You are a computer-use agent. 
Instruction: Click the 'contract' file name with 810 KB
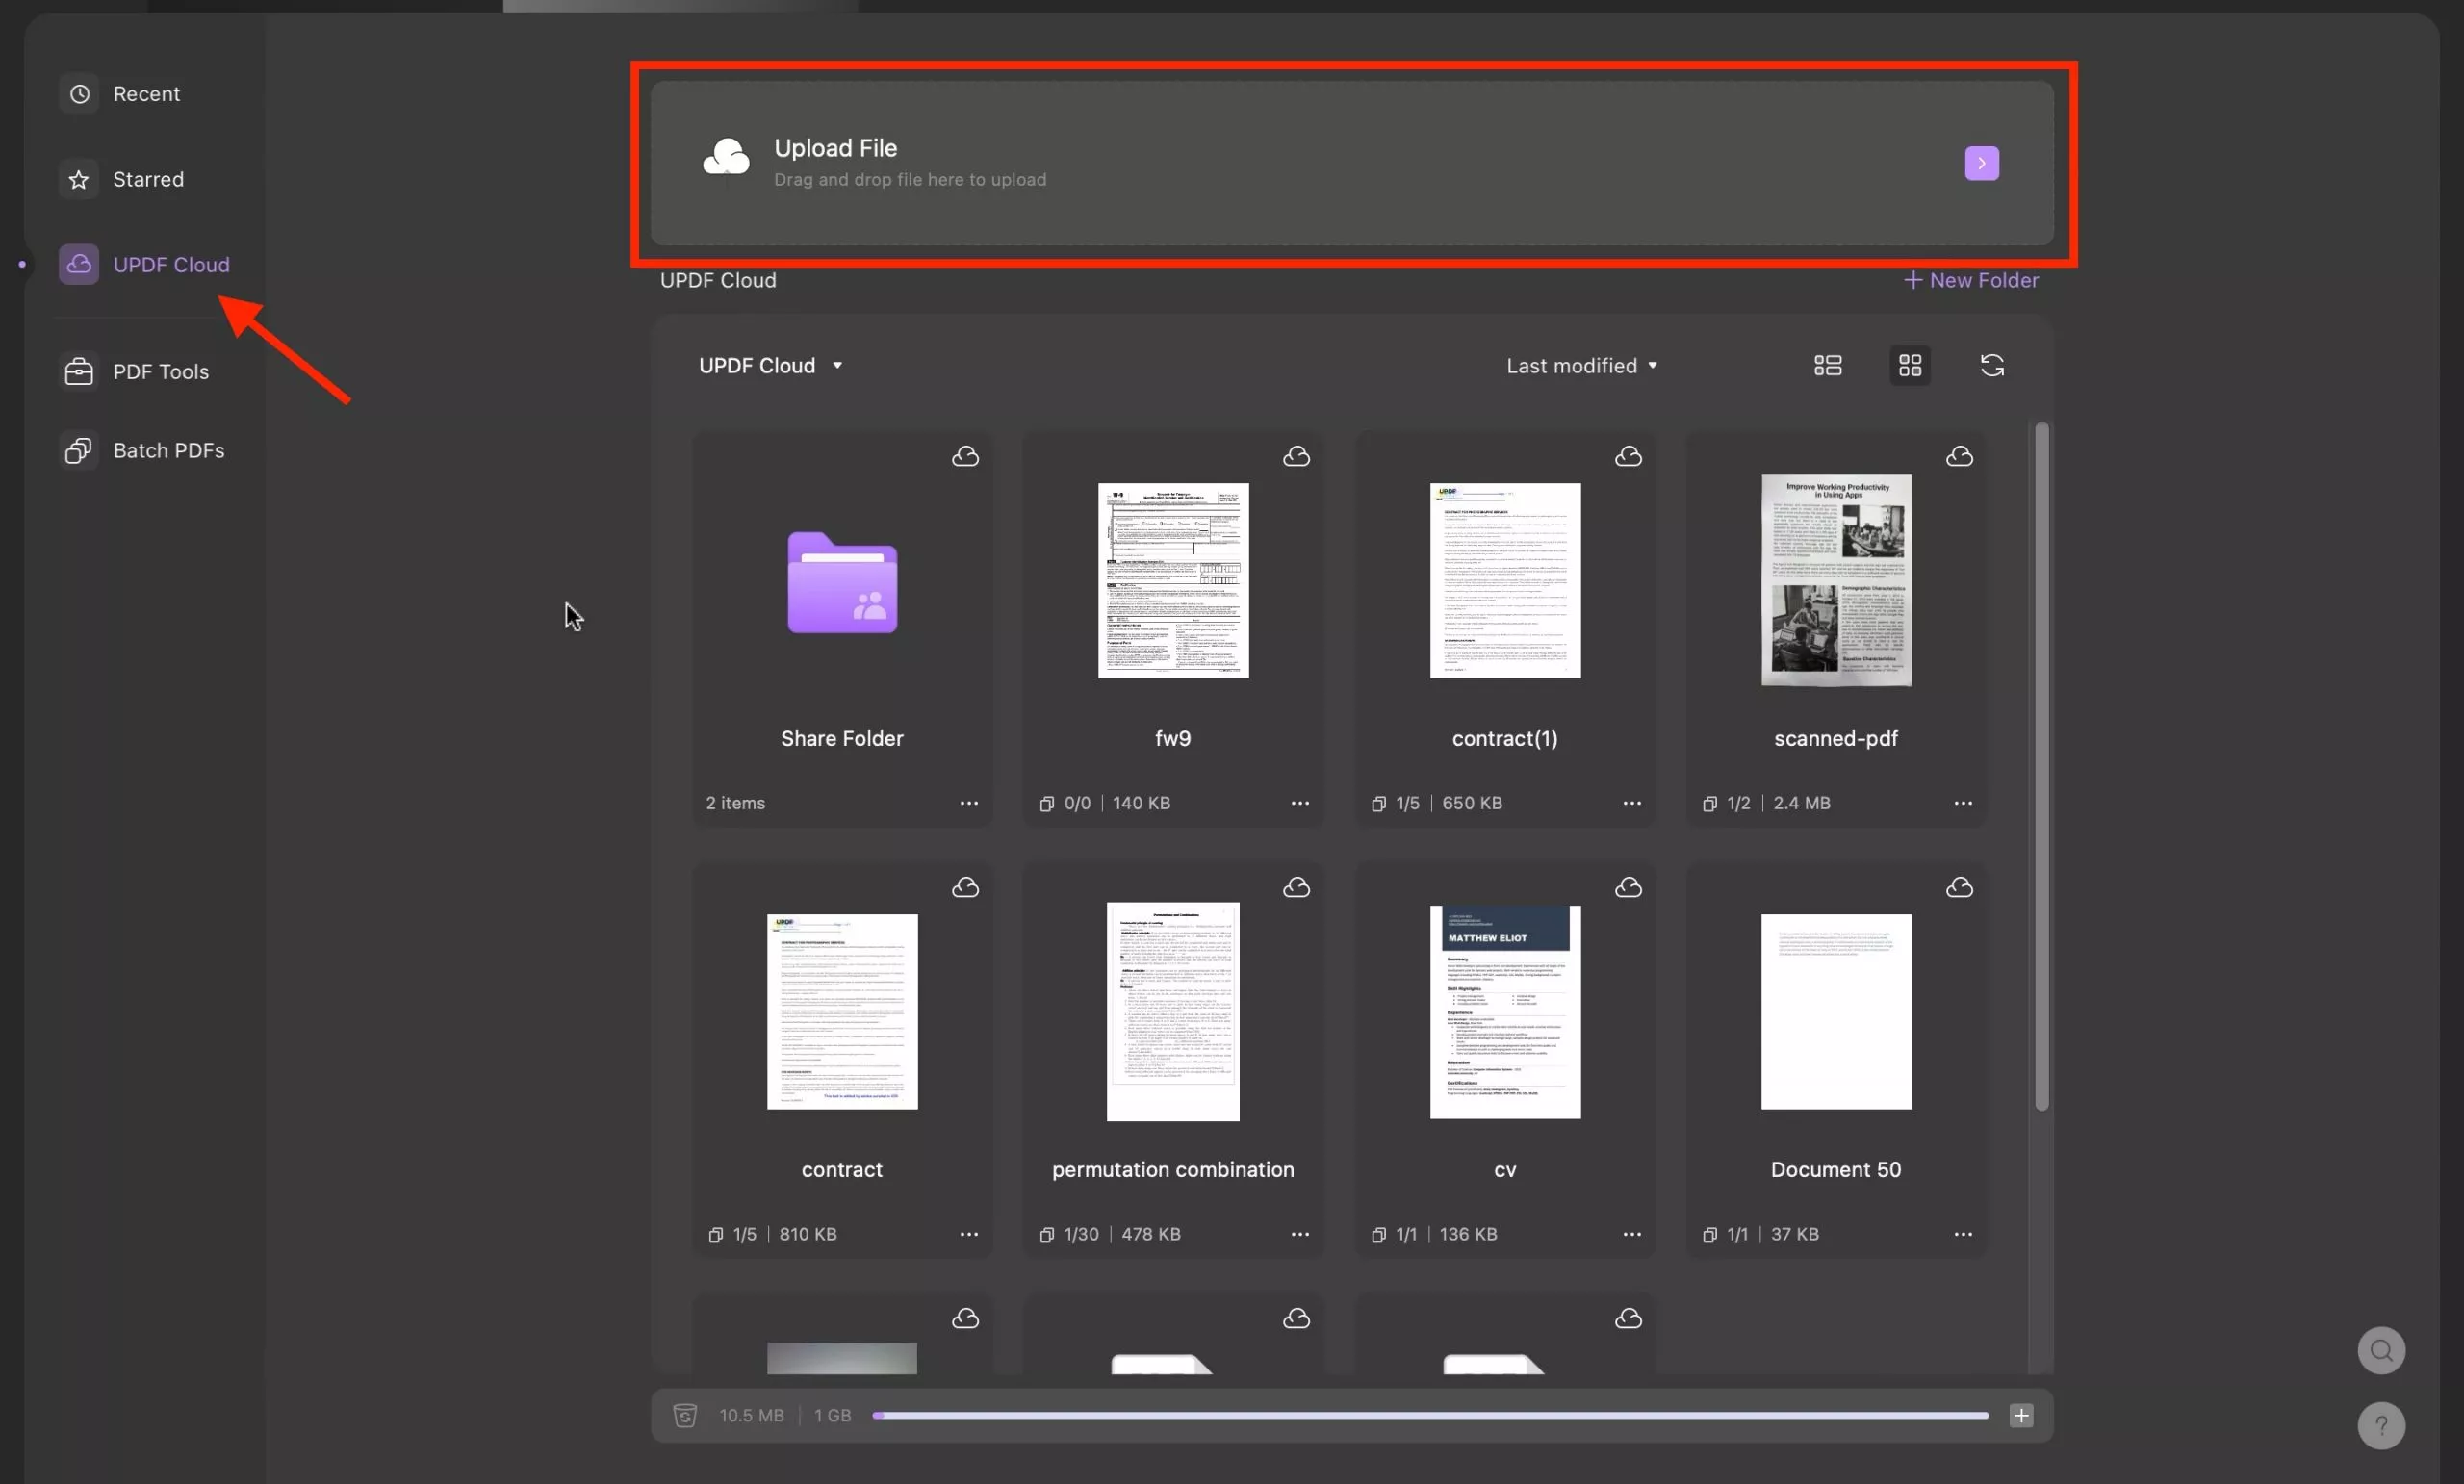pyautogui.click(x=841, y=1169)
